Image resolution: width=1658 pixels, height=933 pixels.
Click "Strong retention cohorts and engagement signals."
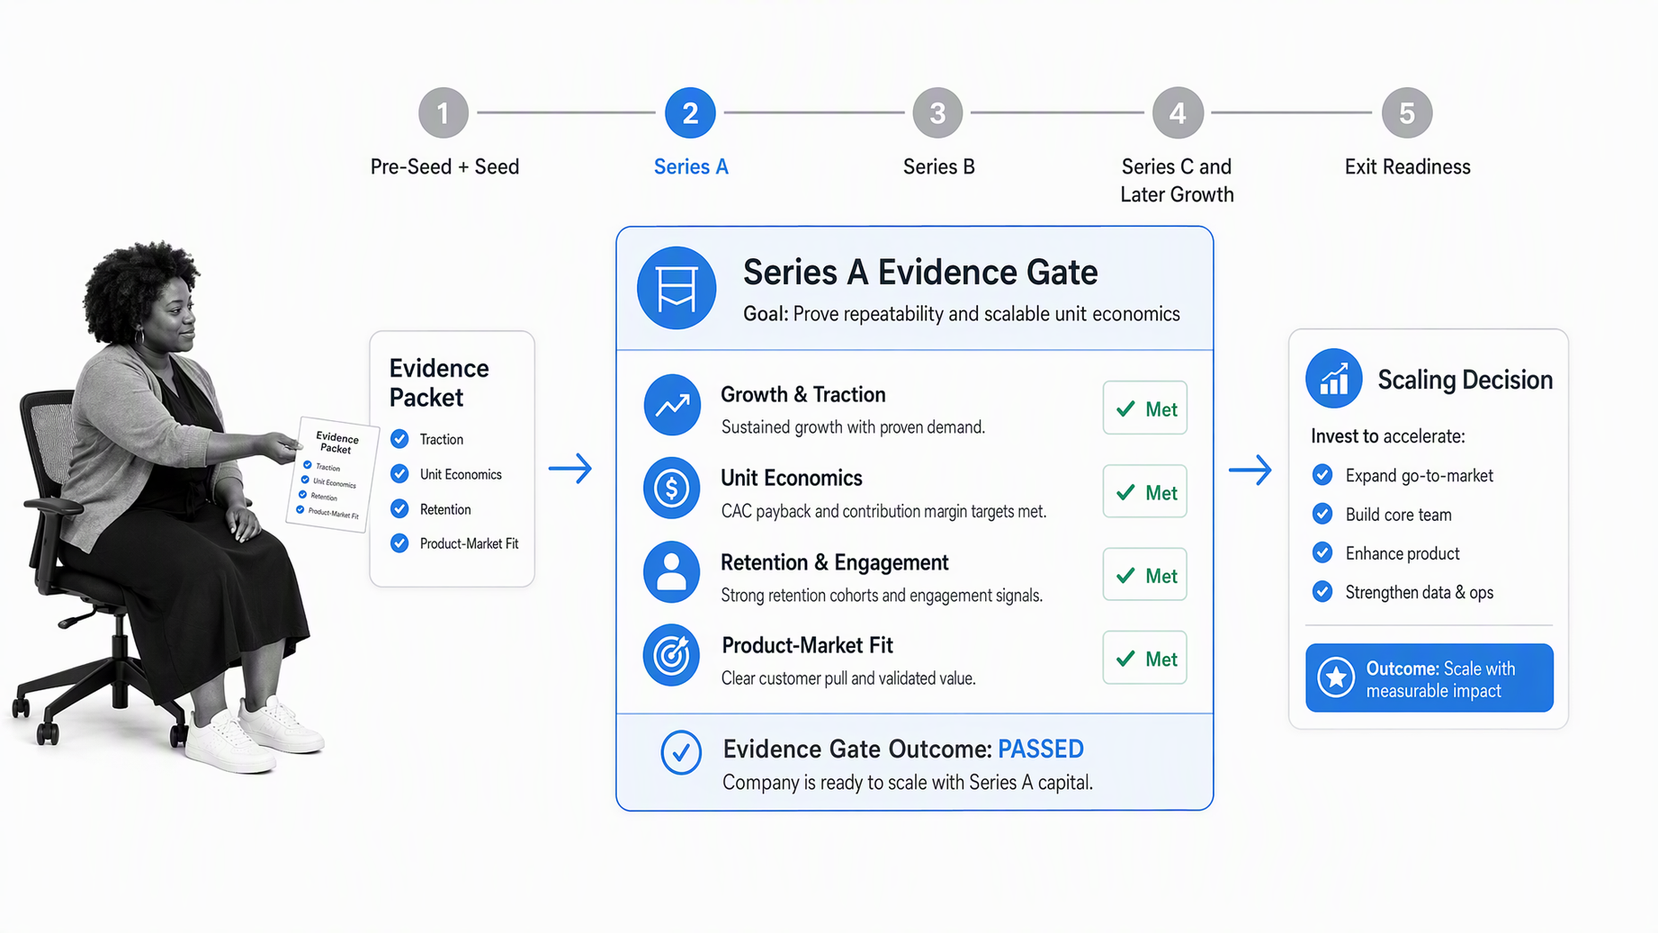point(882,595)
